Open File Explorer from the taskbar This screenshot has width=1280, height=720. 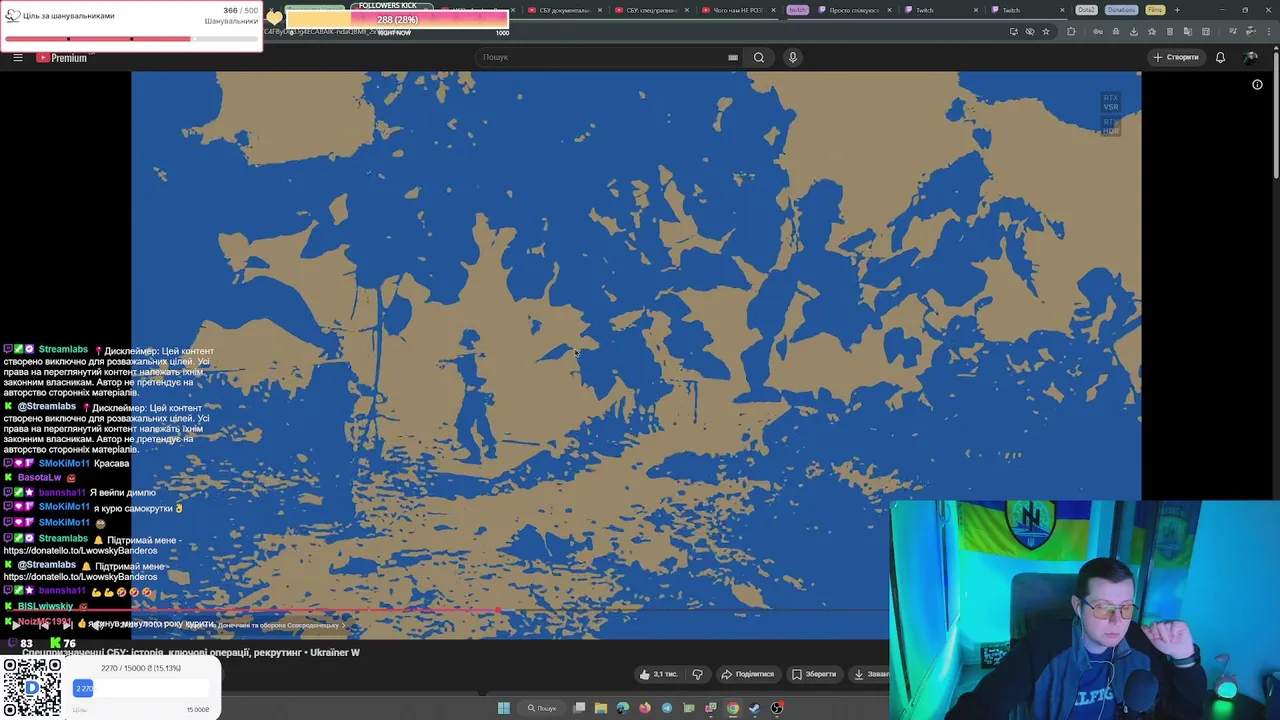point(601,708)
